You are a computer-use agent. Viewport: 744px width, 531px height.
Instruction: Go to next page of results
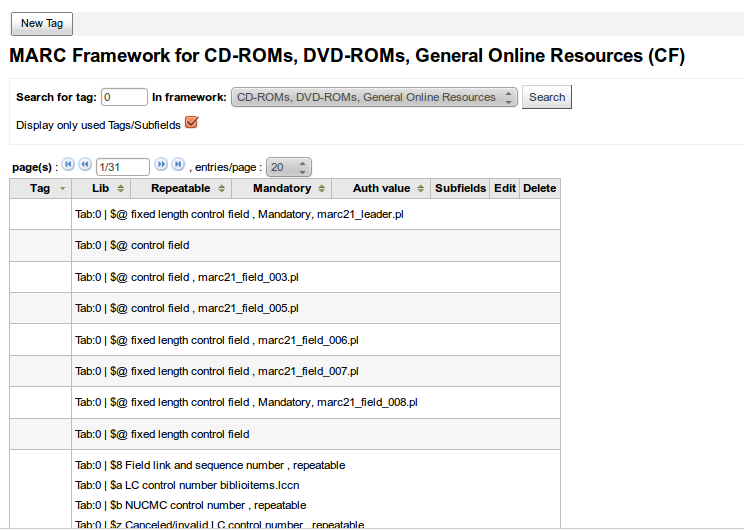161,164
